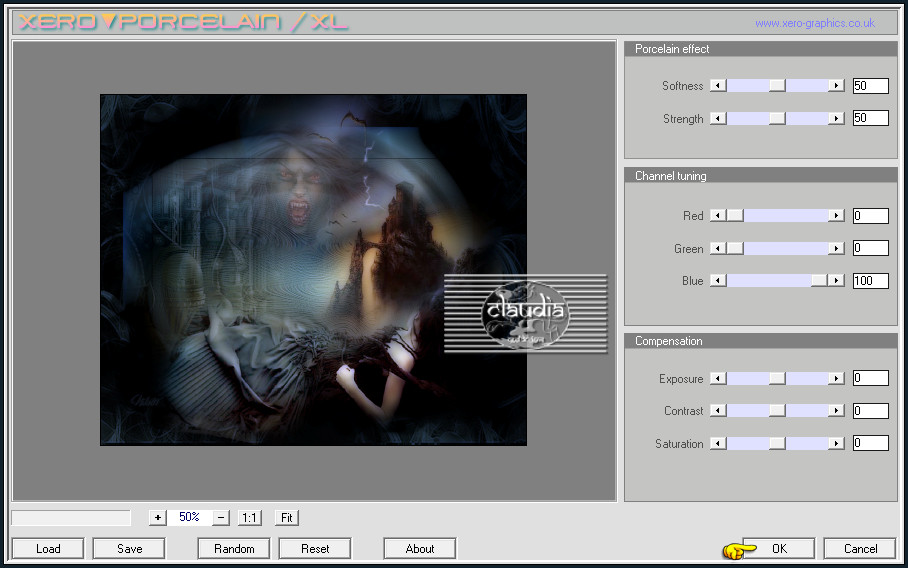
Task: Cancel the Porcelain filter
Action: tap(860, 548)
